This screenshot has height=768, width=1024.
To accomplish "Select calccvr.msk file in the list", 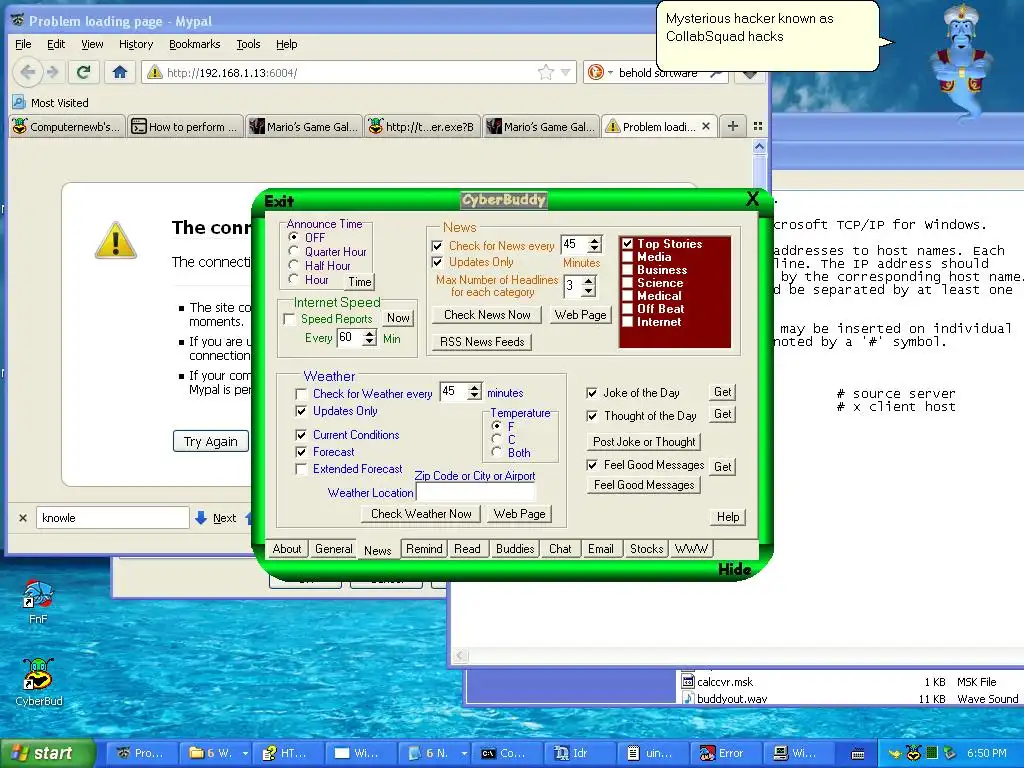I will [725, 682].
